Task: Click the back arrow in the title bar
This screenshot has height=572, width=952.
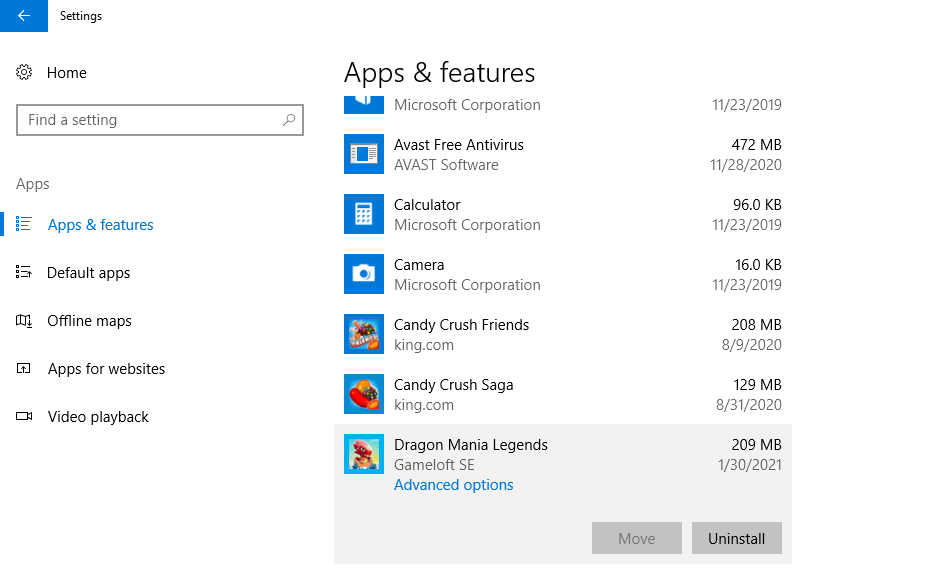Action: (x=24, y=16)
